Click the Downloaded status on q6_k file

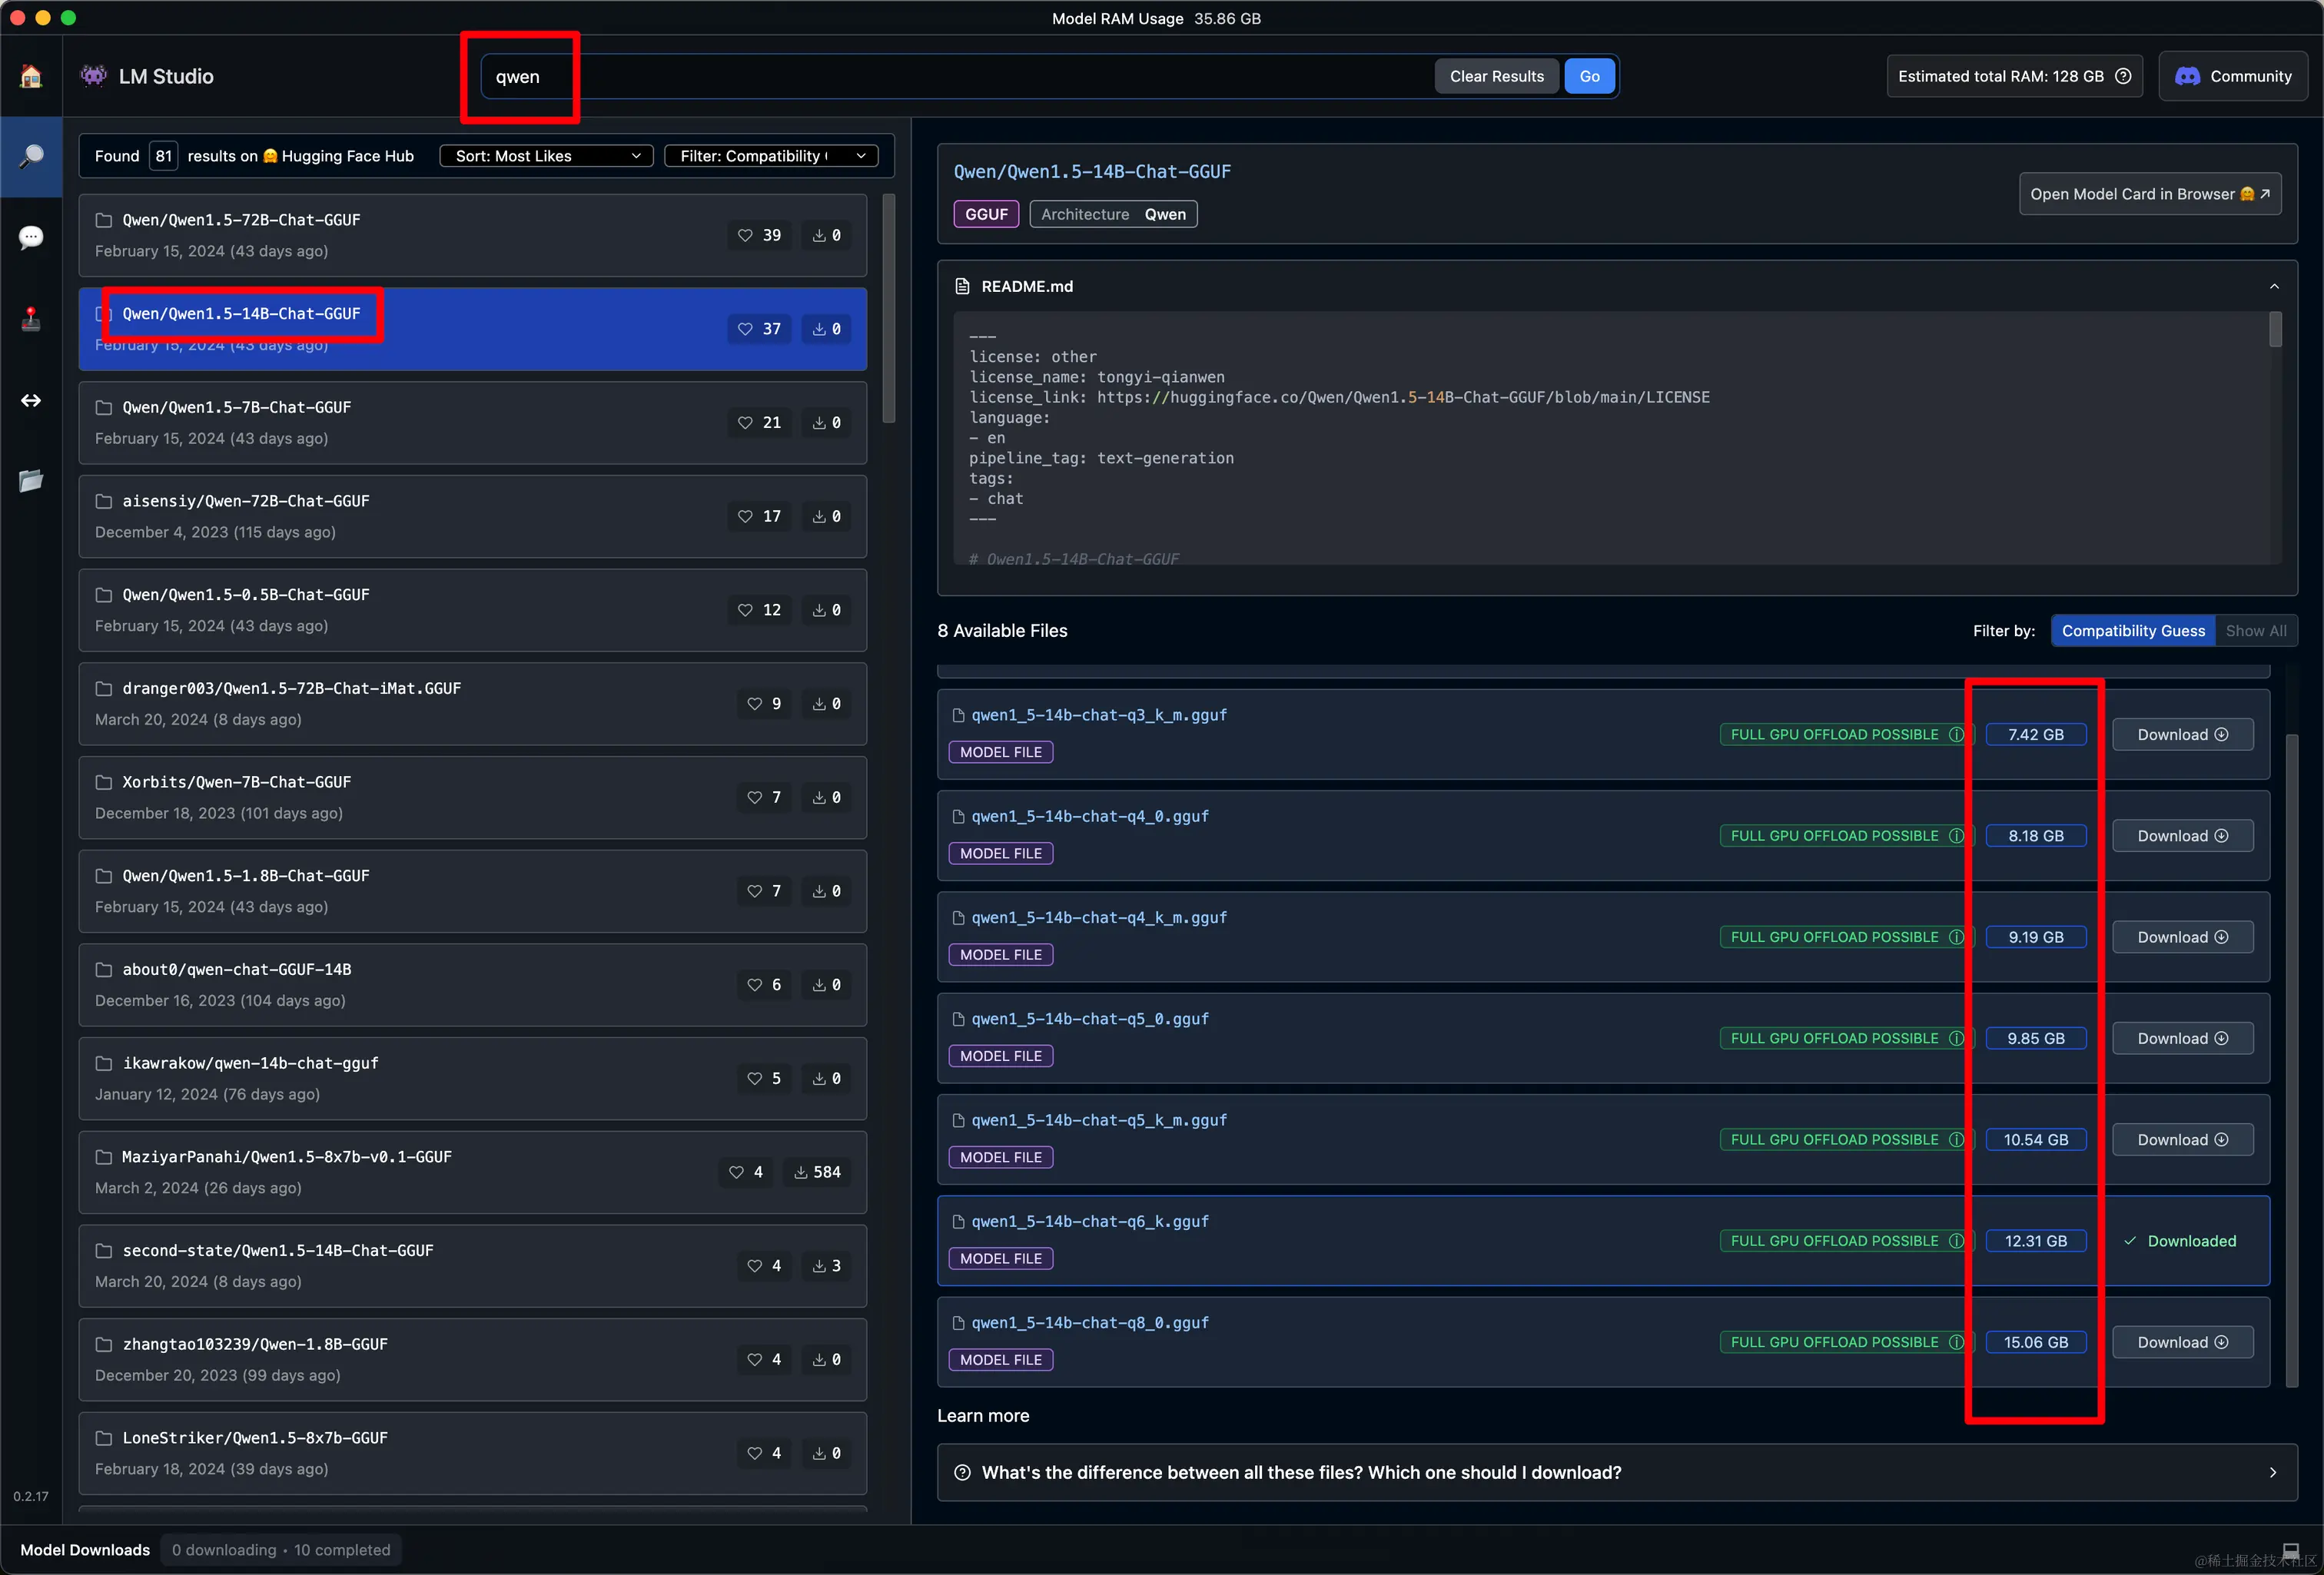(2180, 1241)
